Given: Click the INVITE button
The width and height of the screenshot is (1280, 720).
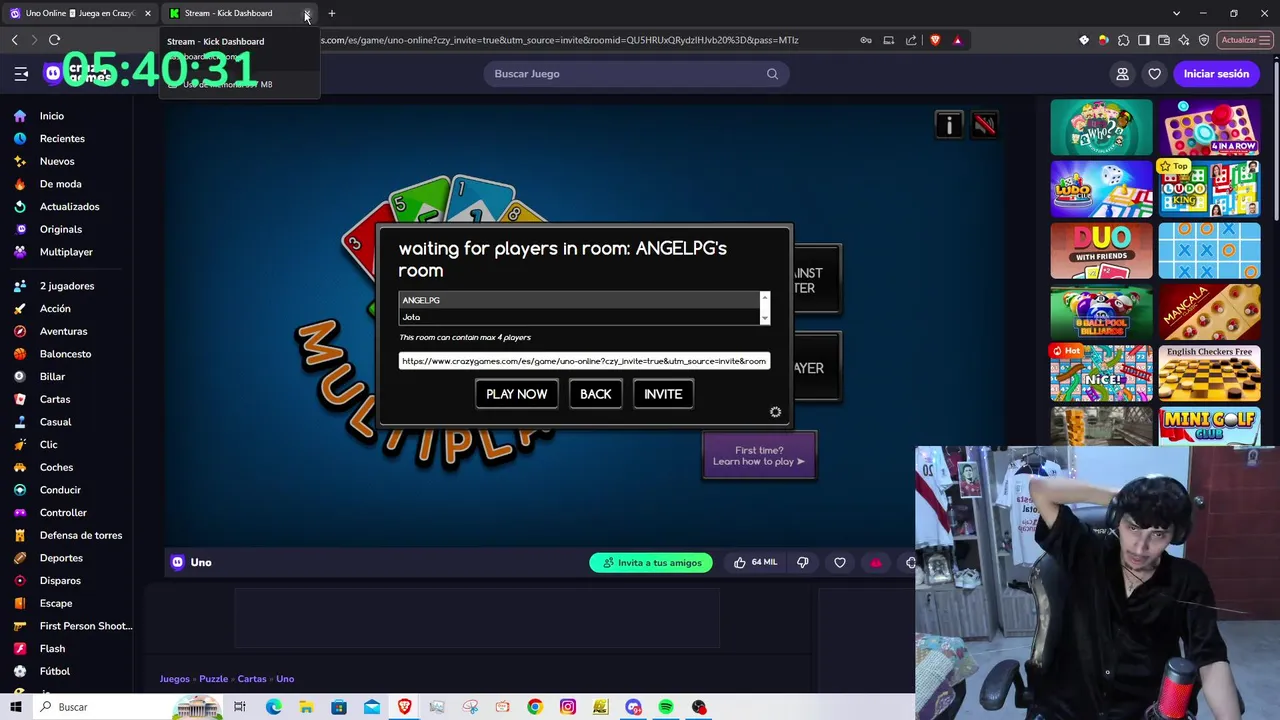Looking at the screenshot, I should point(663,394).
